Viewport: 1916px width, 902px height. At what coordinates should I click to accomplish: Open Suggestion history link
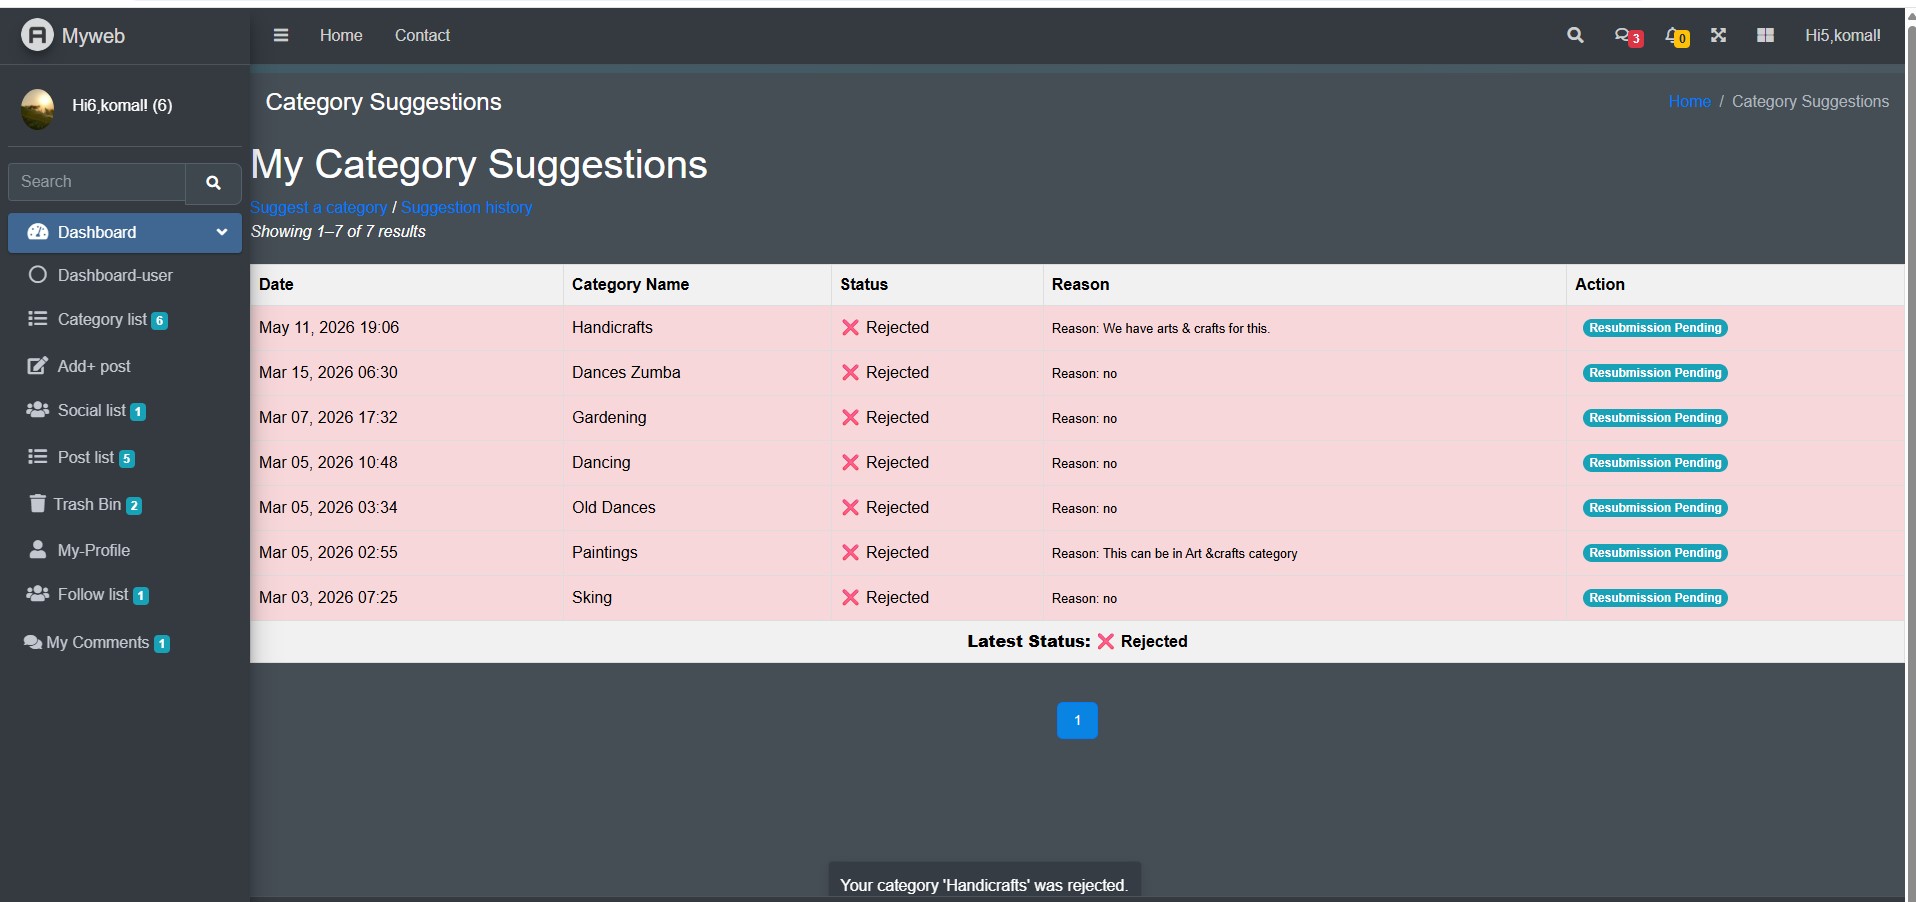click(466, 207)
